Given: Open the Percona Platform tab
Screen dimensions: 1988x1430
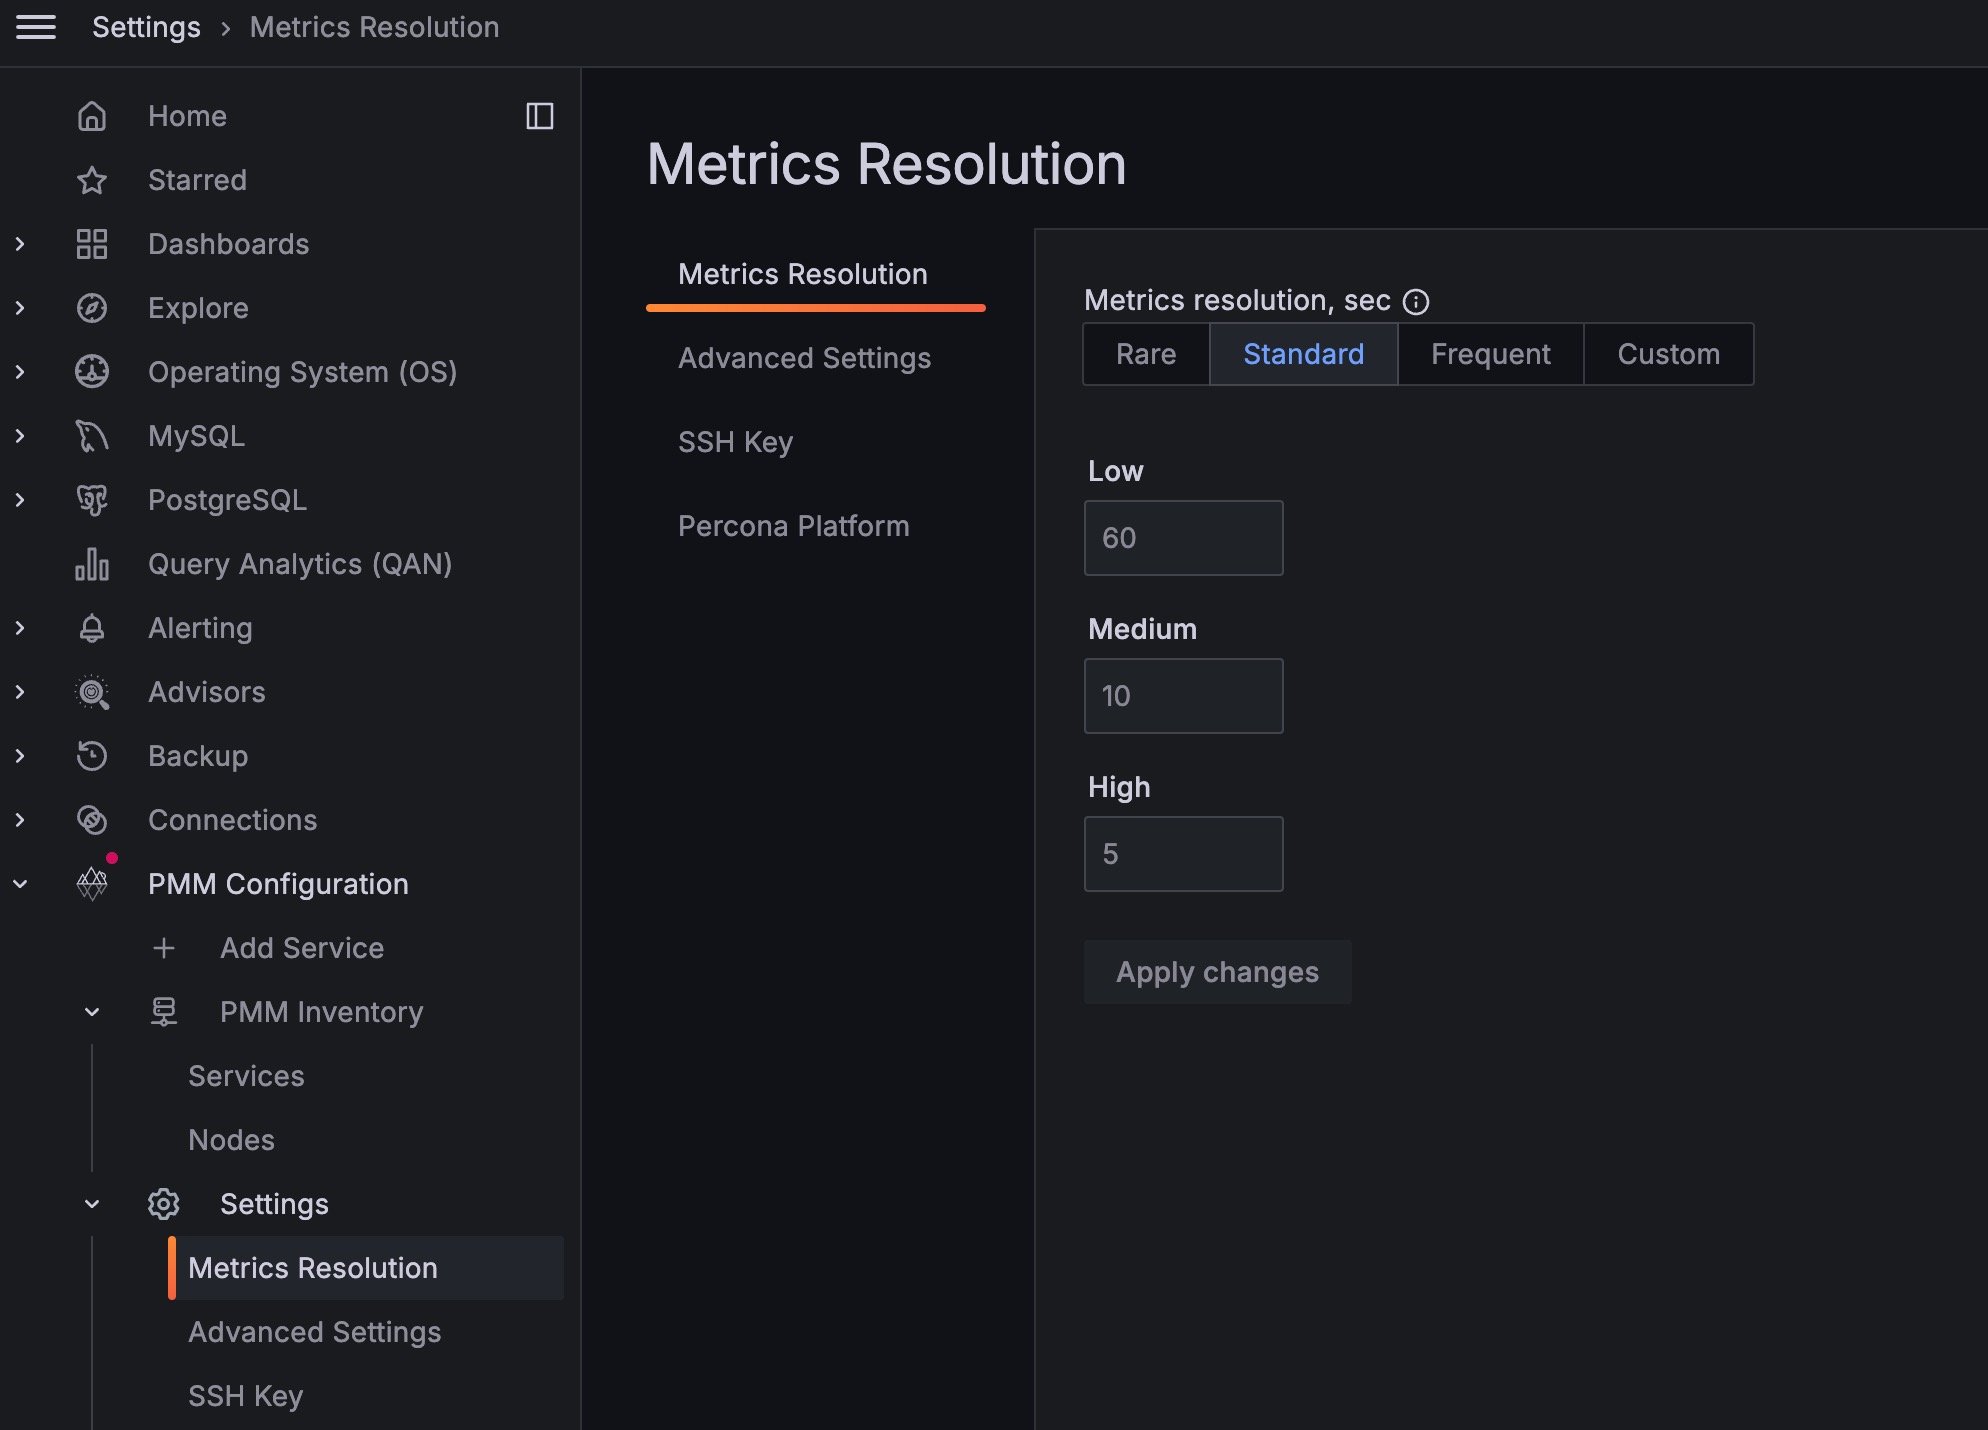Looking at the screenshot, I should coord(793,526).
